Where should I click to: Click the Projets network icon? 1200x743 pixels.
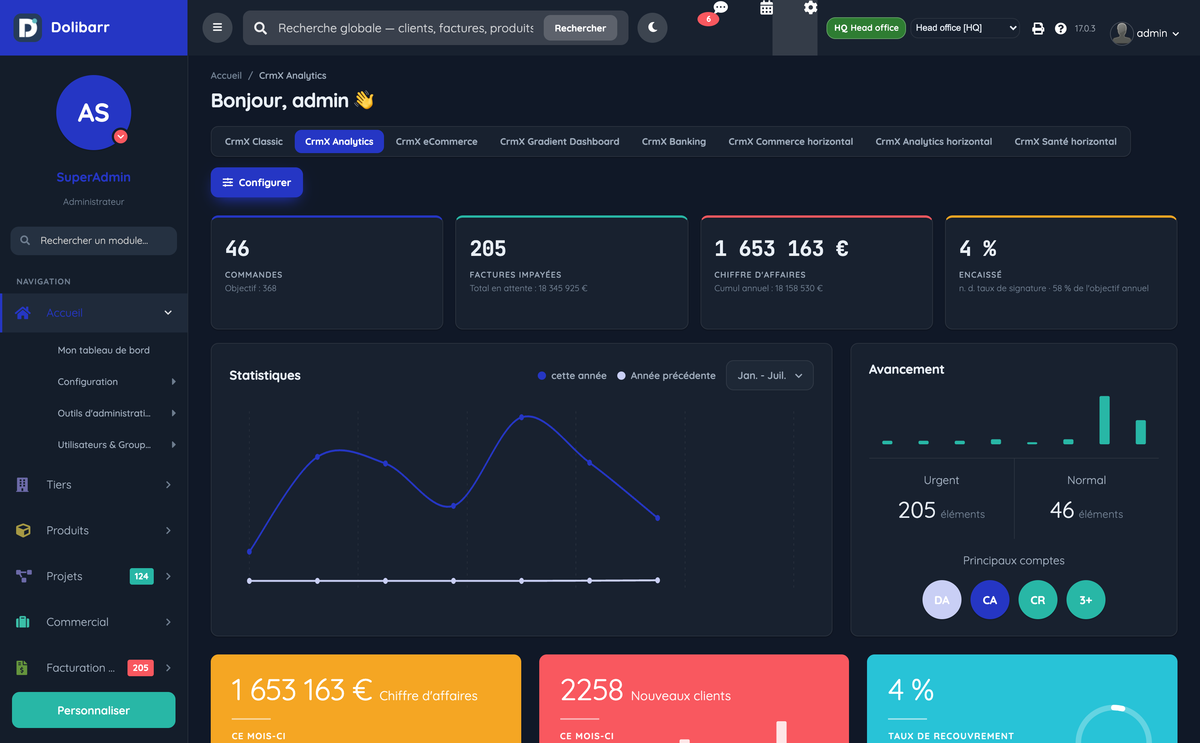(24, 576)
